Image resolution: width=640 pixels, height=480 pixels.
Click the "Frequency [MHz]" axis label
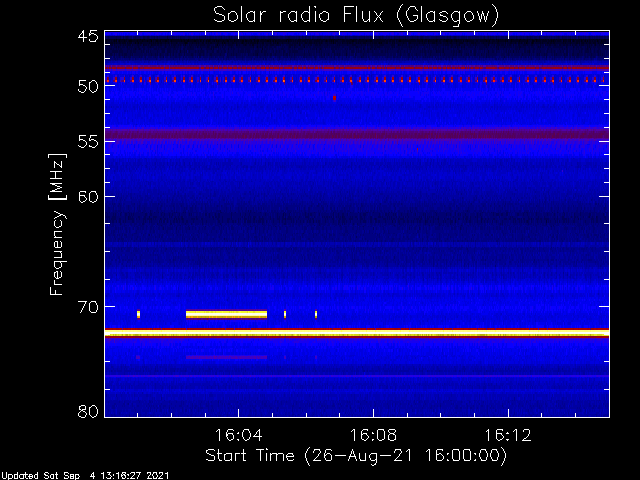(x=57, y=224)
